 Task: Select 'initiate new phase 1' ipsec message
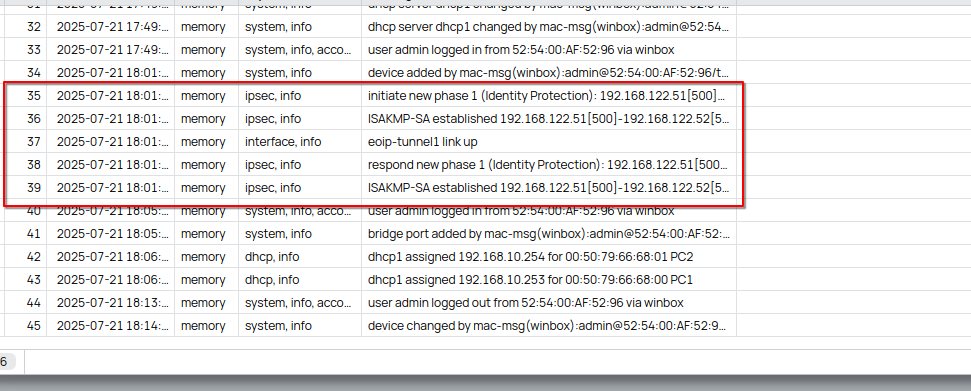point(548,96)
